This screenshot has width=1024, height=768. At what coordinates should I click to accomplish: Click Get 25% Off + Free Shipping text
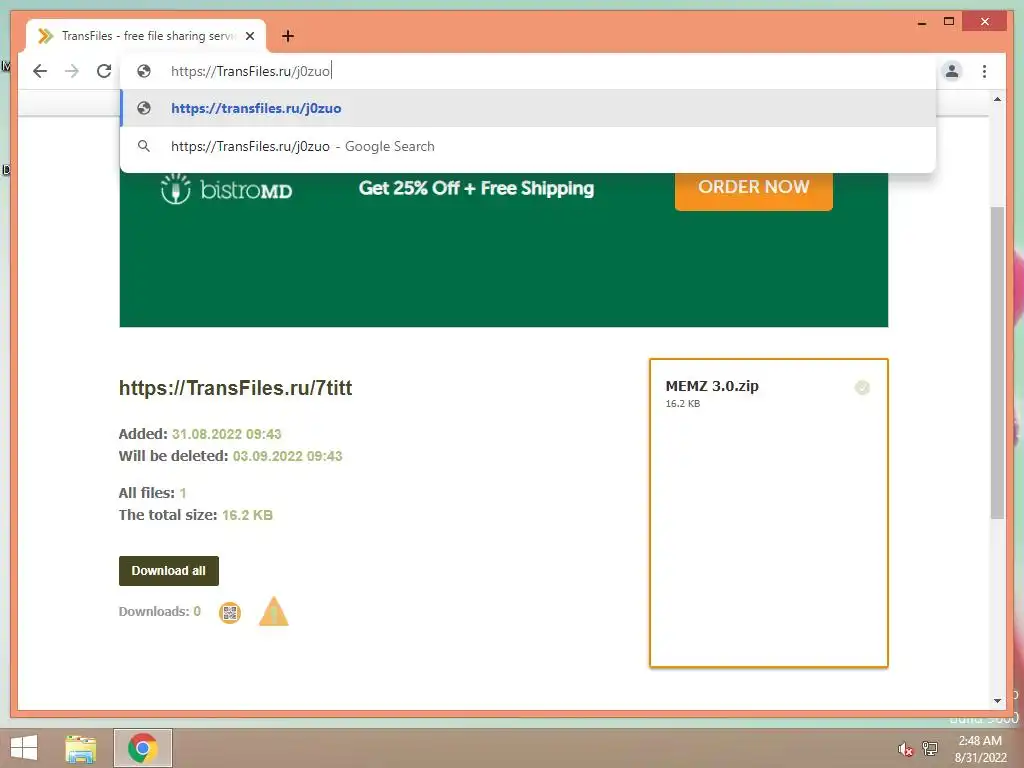476,188
